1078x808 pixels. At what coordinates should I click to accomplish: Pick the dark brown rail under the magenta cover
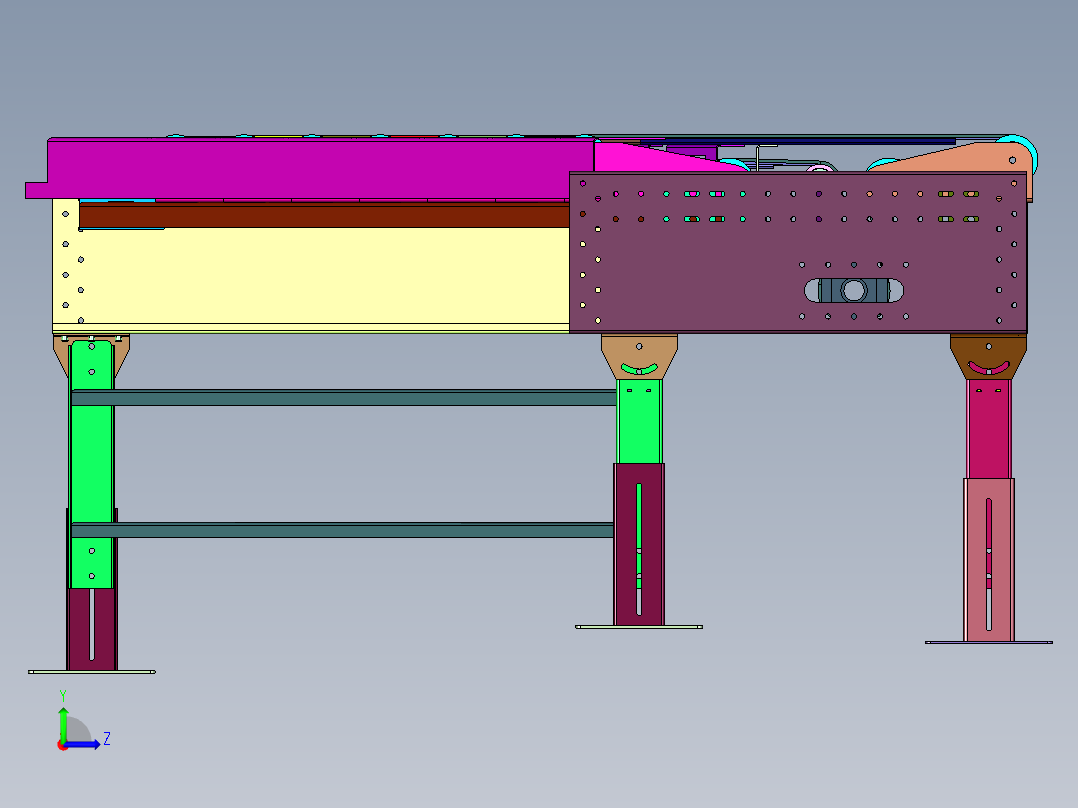click(324, 215)
